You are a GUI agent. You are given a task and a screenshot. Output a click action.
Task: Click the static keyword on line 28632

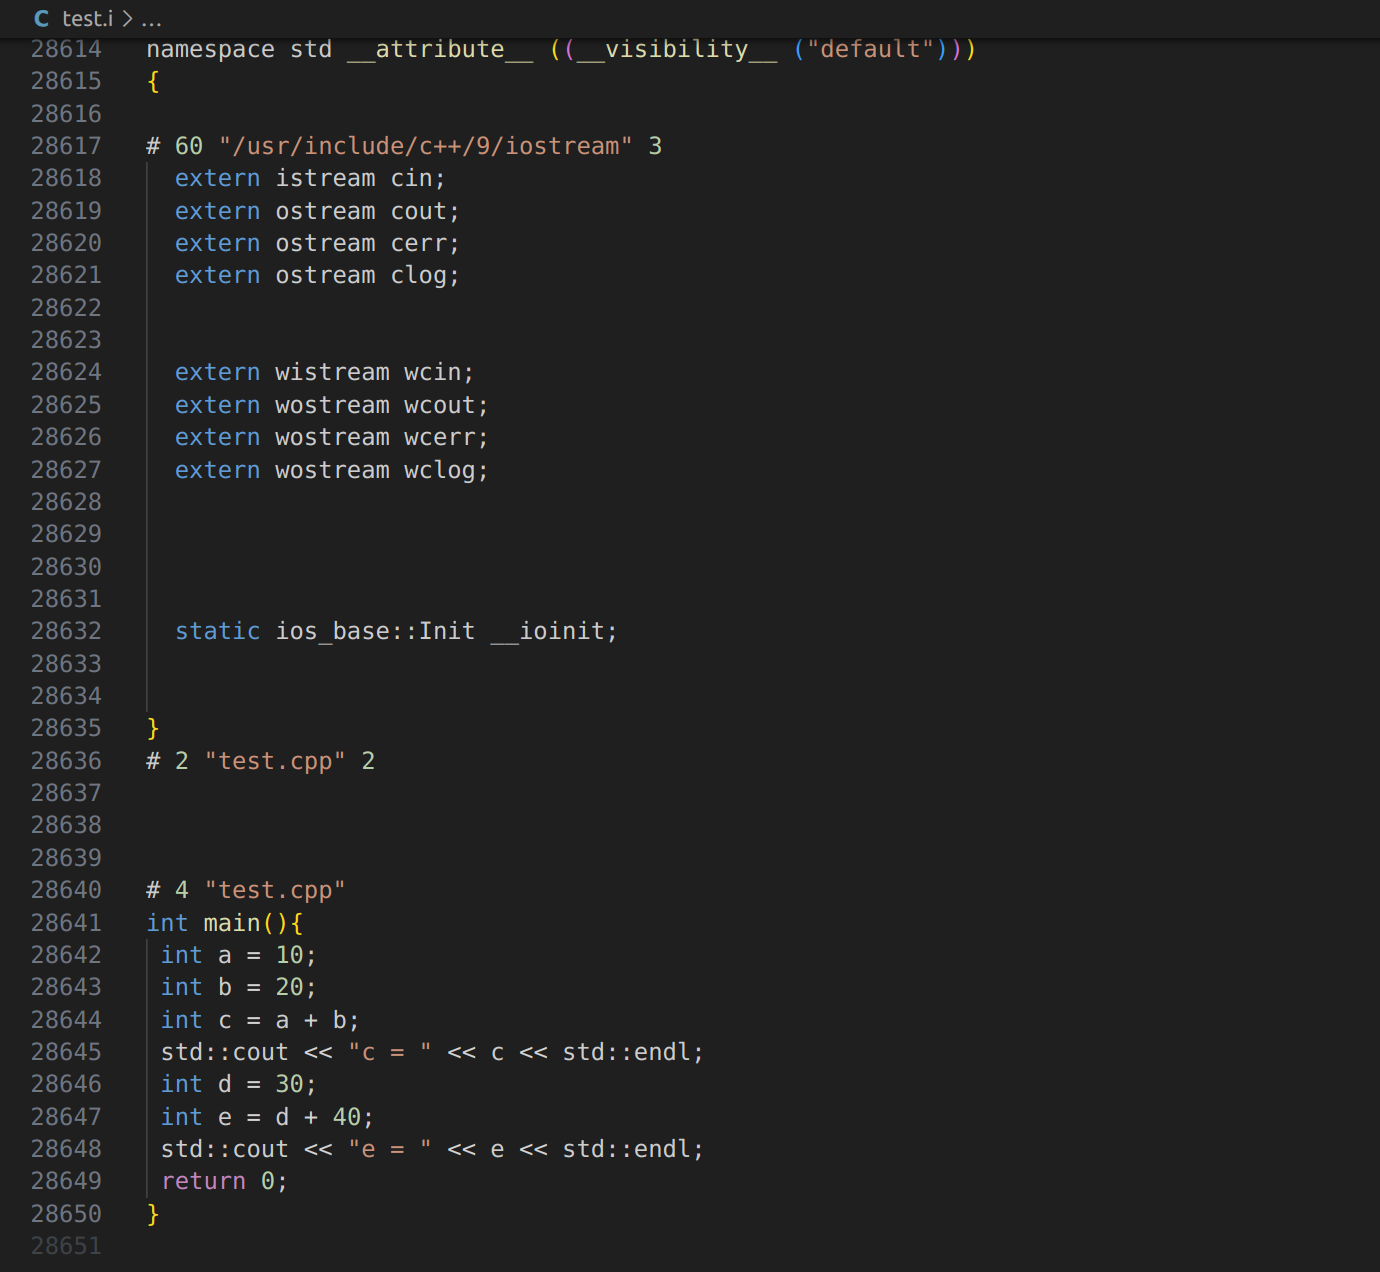pyautogui.click(x=217, y=630)
